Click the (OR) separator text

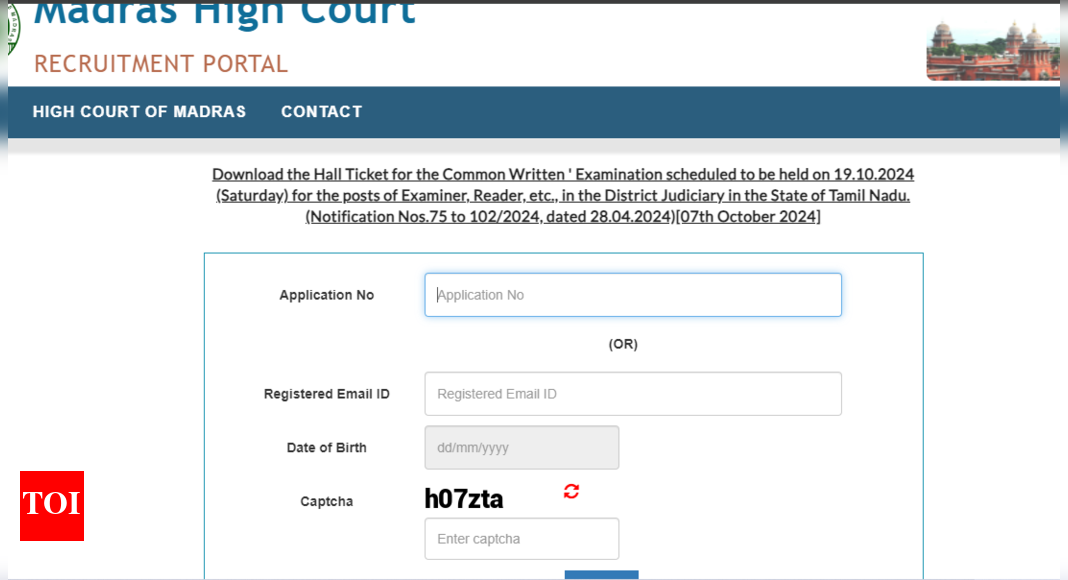[x=622, y=343]
